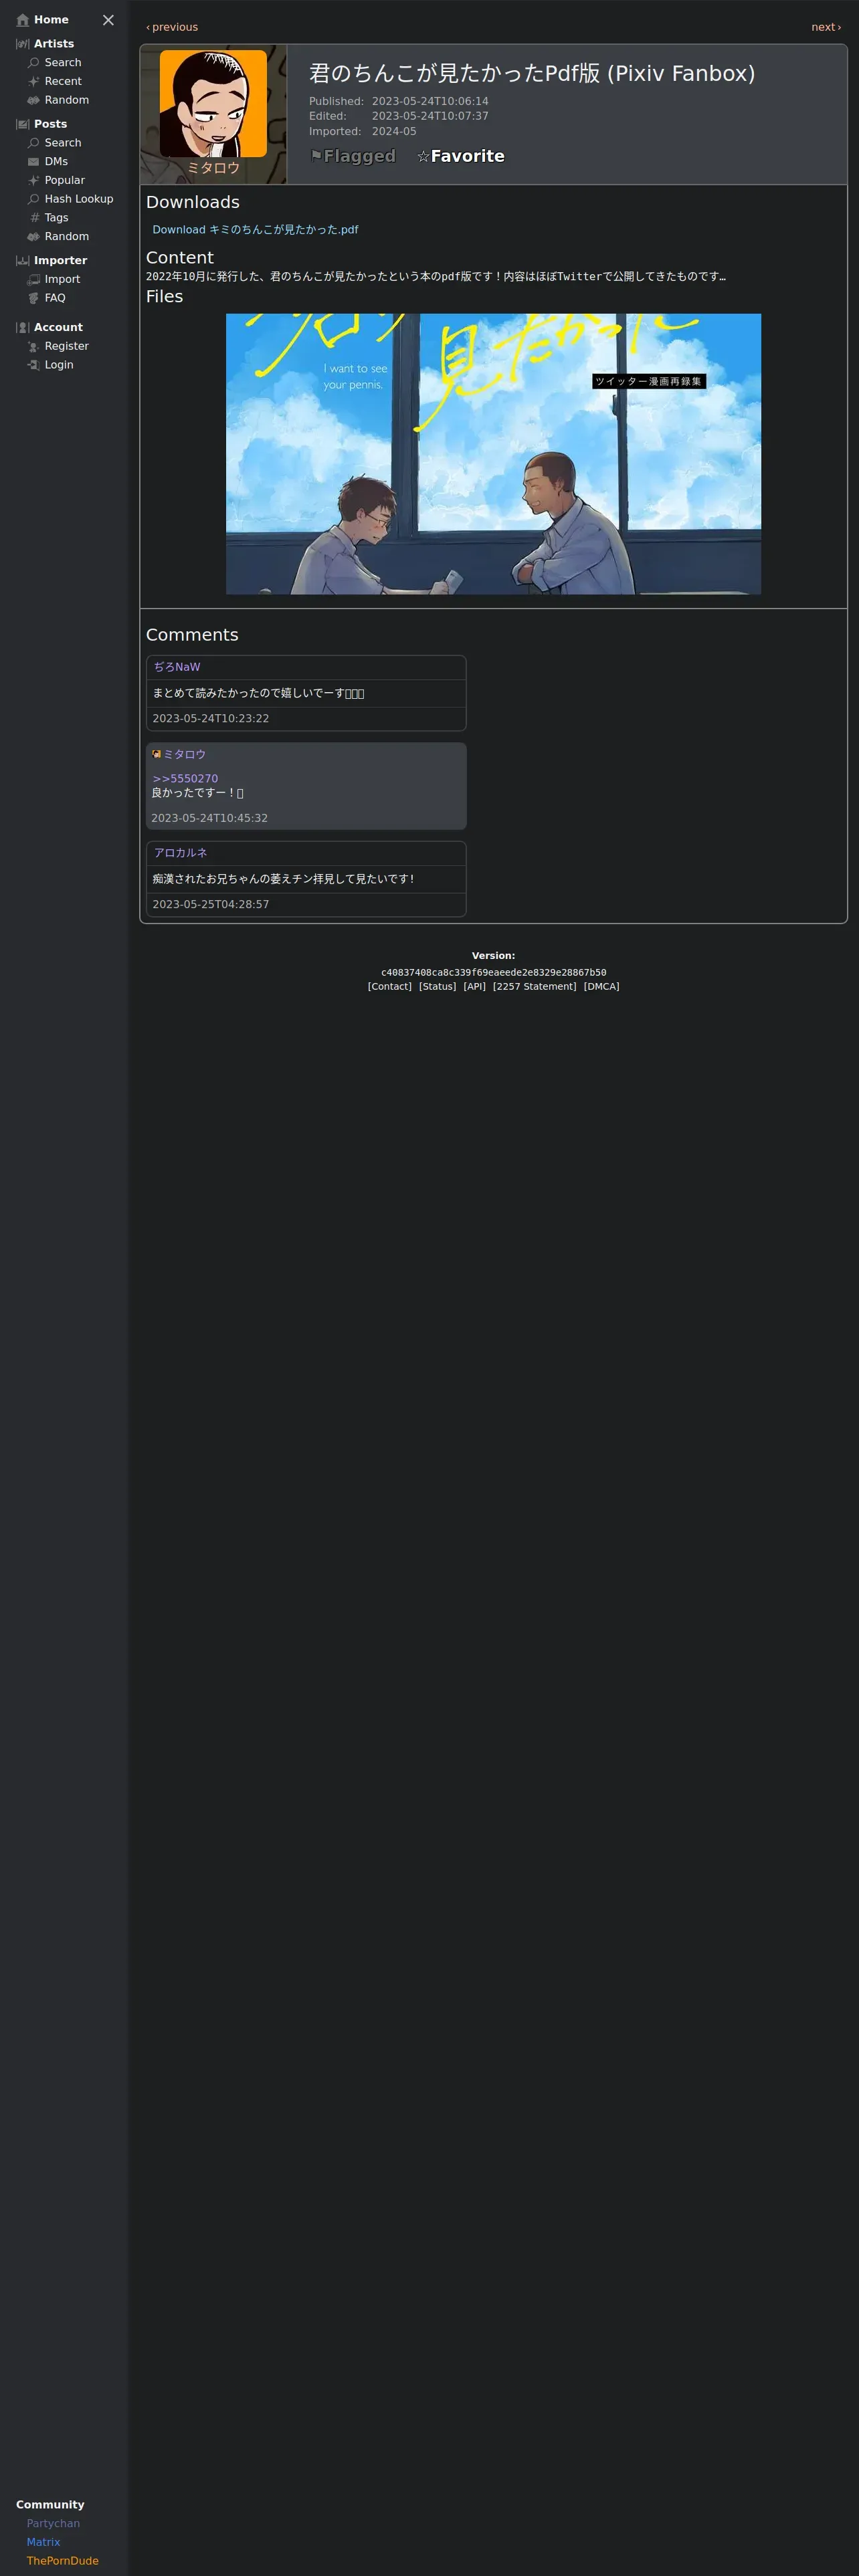This screenshot has height=2576, width=859.
Task: Open the Partychan community link
Action: pos(53,2524)
